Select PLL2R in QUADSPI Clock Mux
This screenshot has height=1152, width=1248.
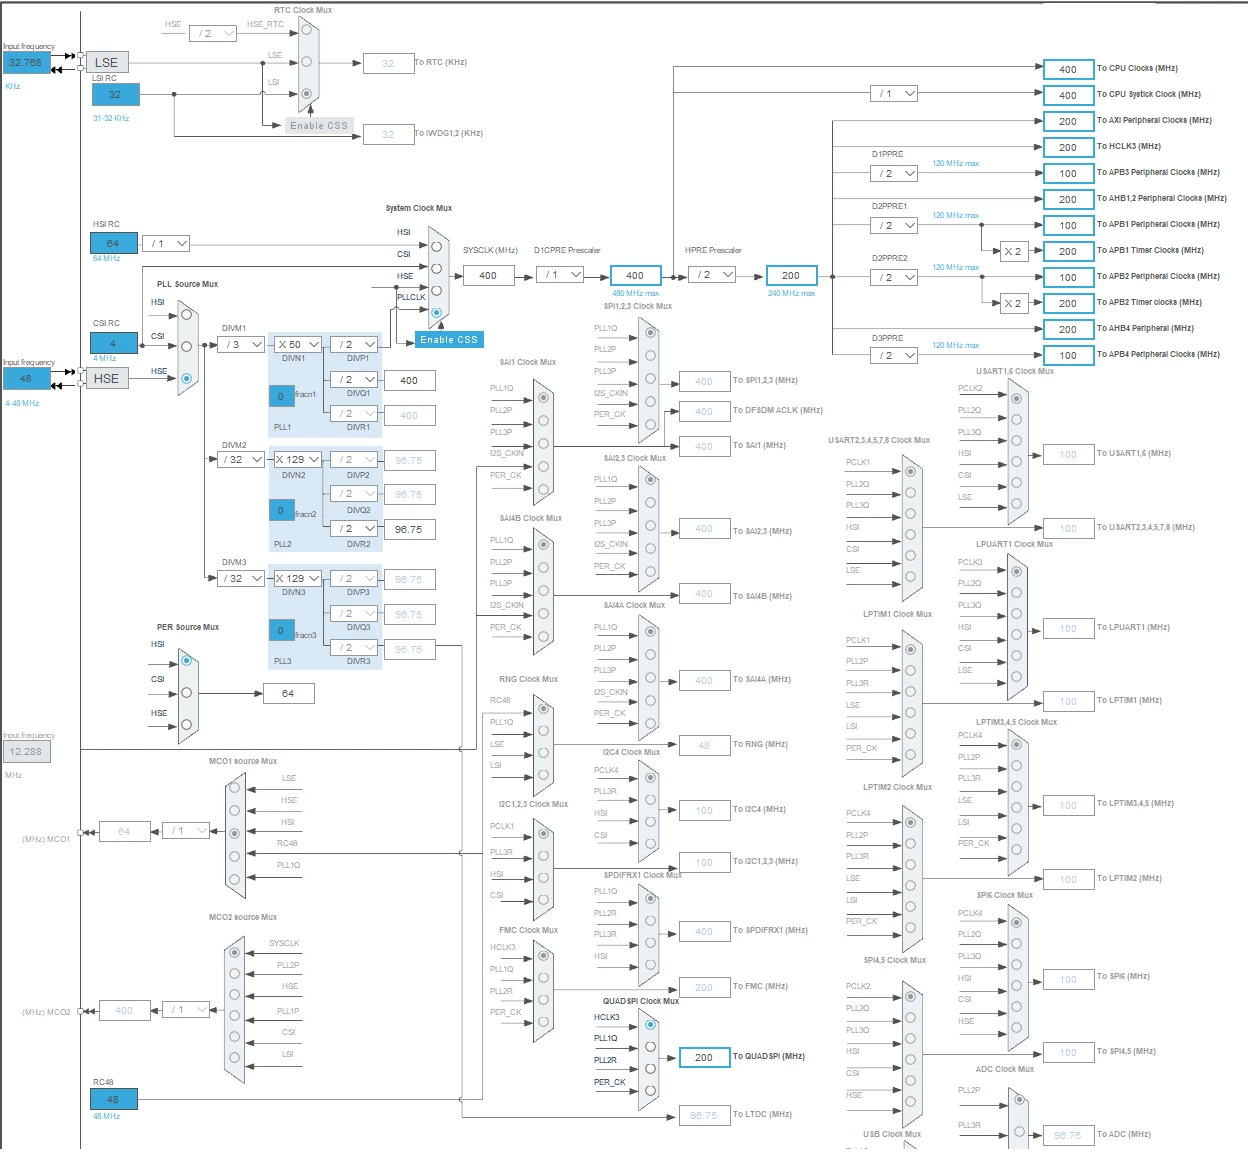click(650, 1068)
